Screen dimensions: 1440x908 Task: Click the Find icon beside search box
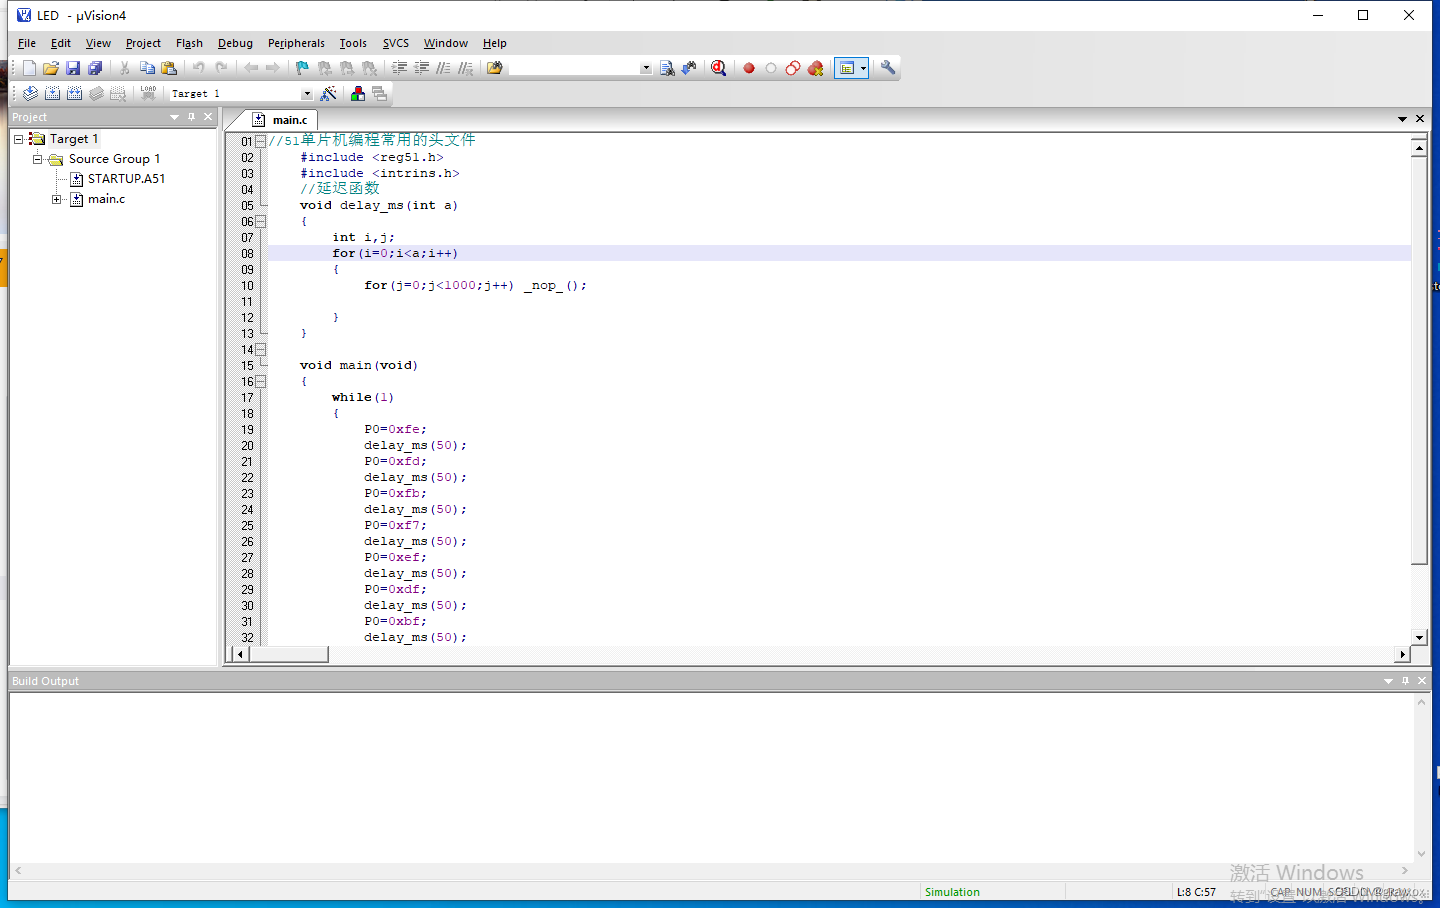pos(667,68)
